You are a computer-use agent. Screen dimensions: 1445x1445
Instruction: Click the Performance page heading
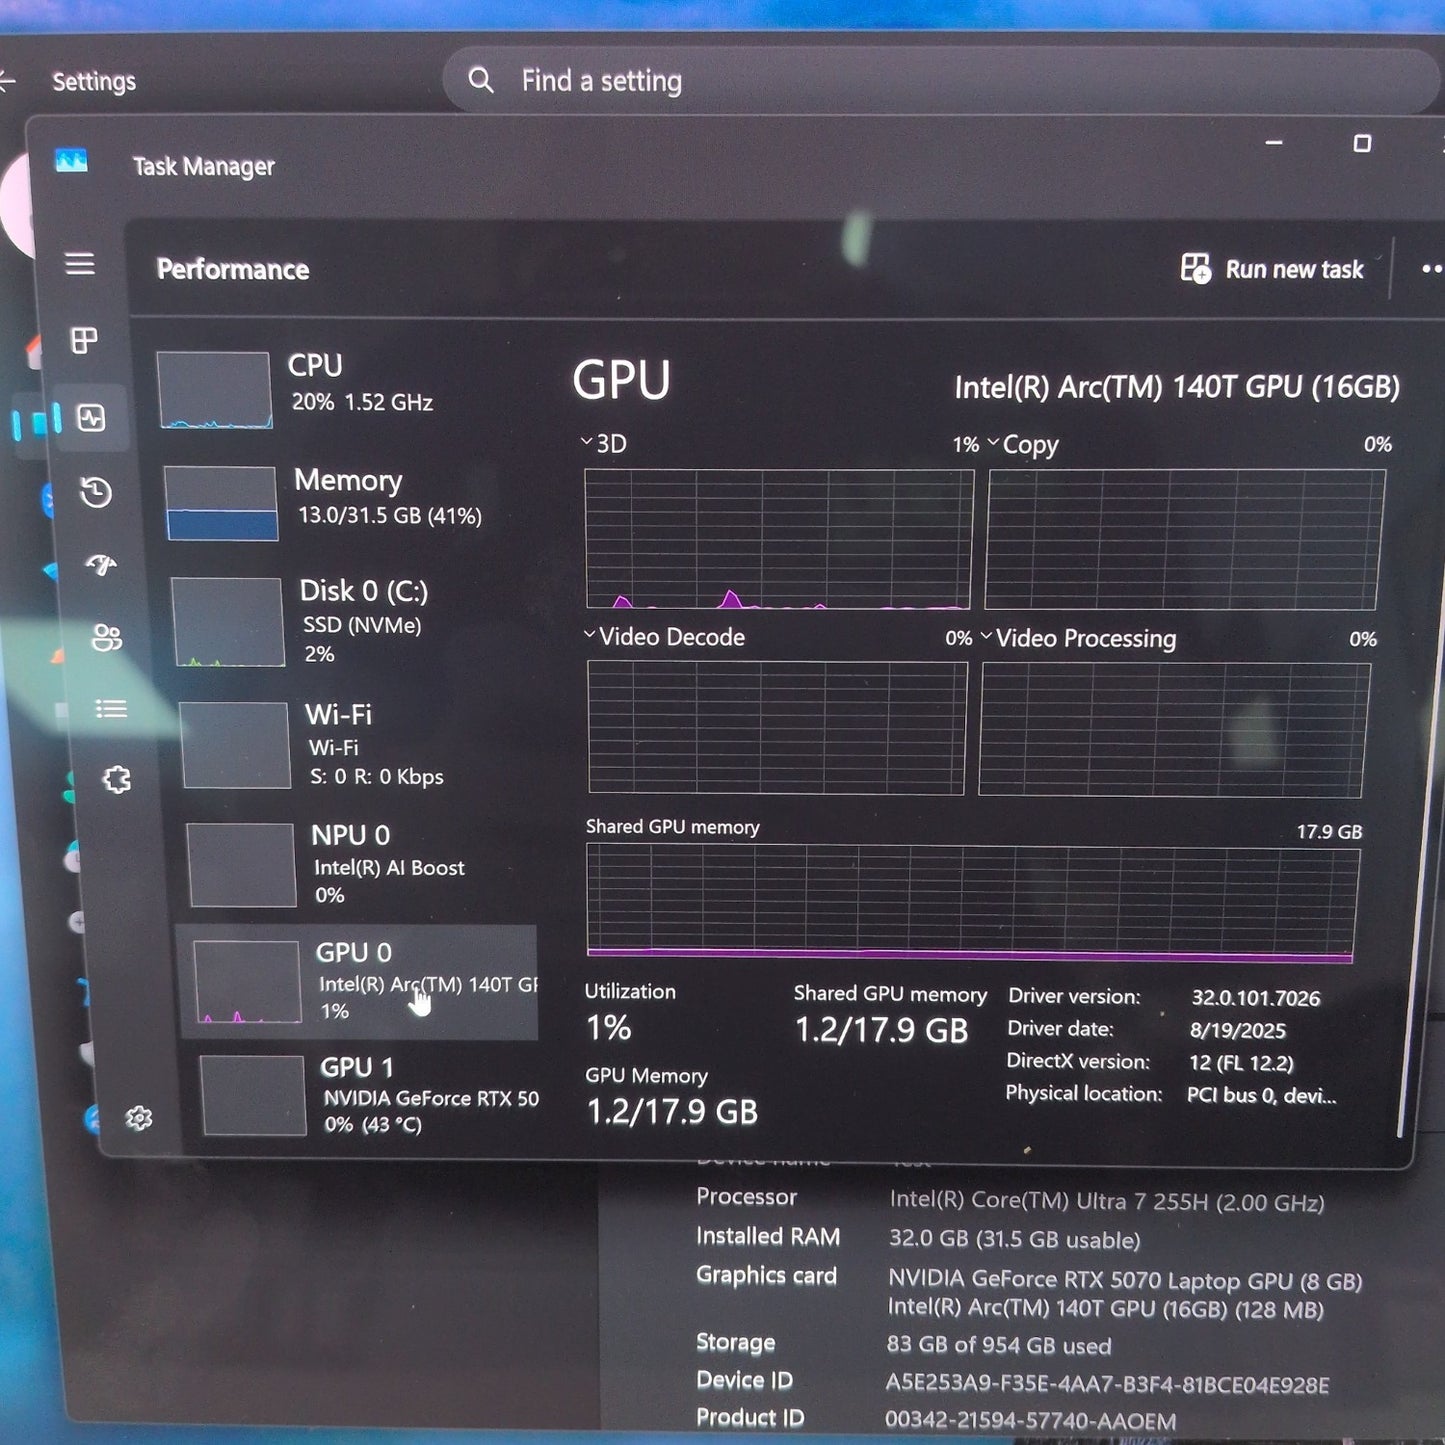[233, 269]
